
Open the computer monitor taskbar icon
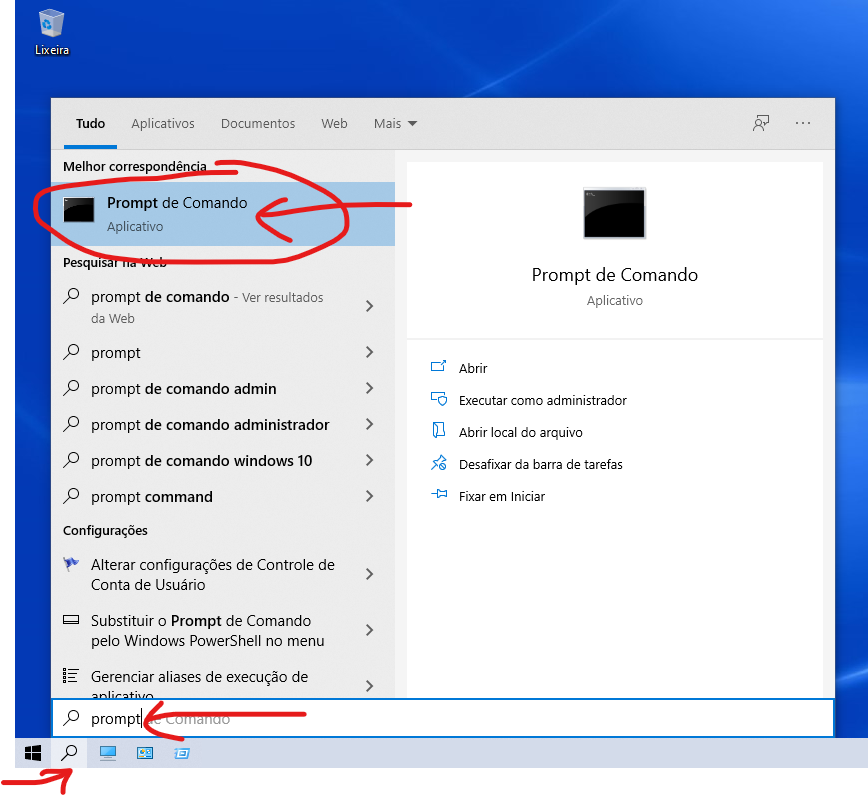(107, 753)
